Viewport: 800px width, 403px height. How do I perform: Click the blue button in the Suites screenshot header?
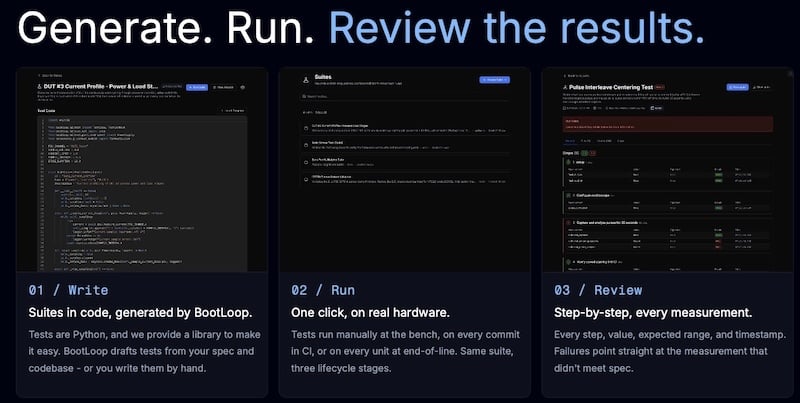494,80
